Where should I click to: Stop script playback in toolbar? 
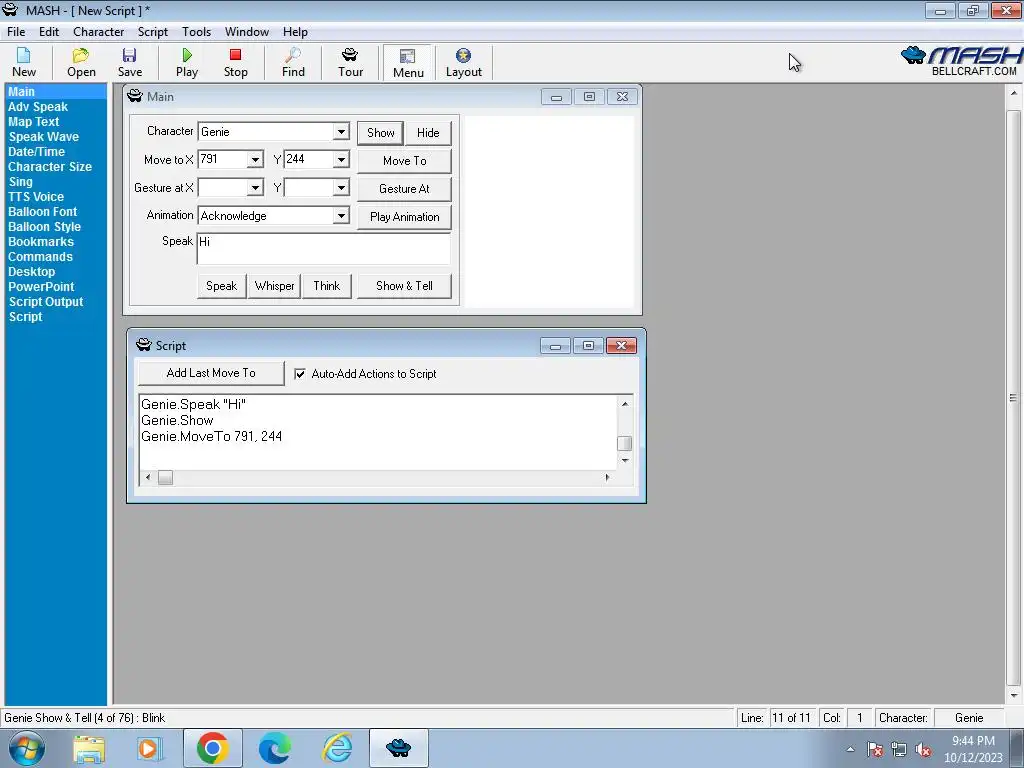[x=236, y=63]
